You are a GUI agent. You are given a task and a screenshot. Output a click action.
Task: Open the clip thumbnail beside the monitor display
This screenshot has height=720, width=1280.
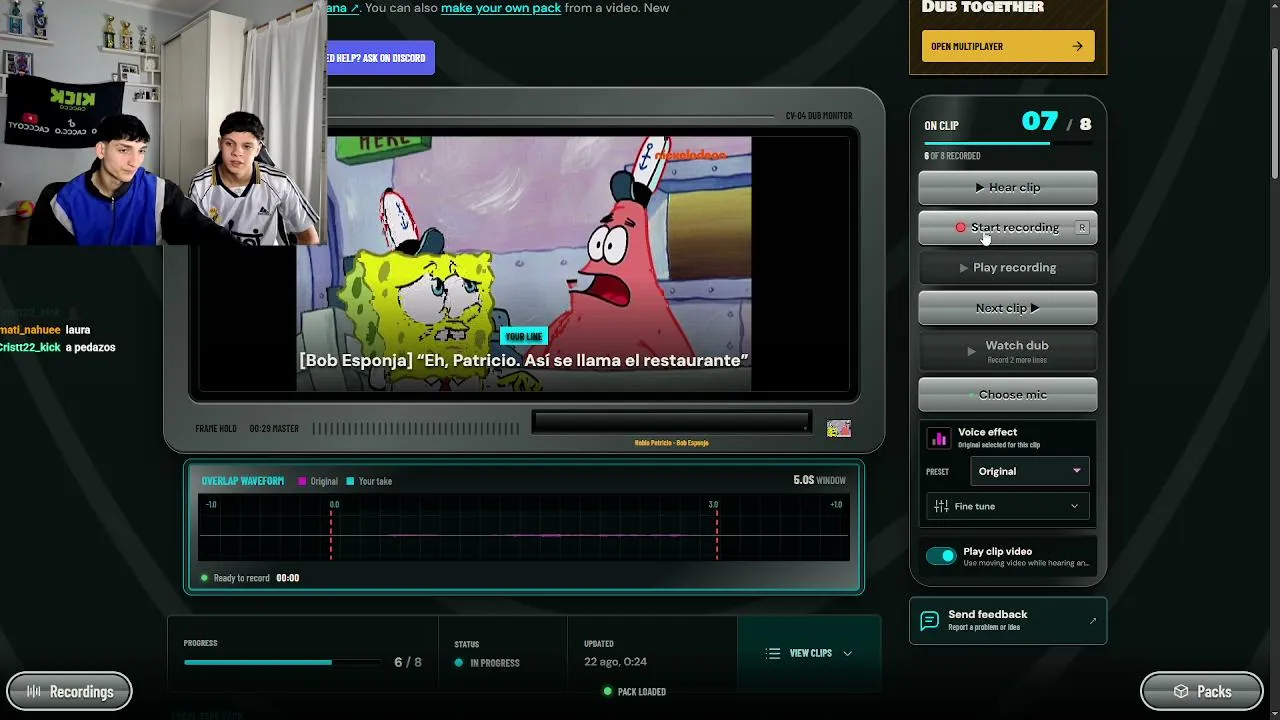click(x=839, y=428)
